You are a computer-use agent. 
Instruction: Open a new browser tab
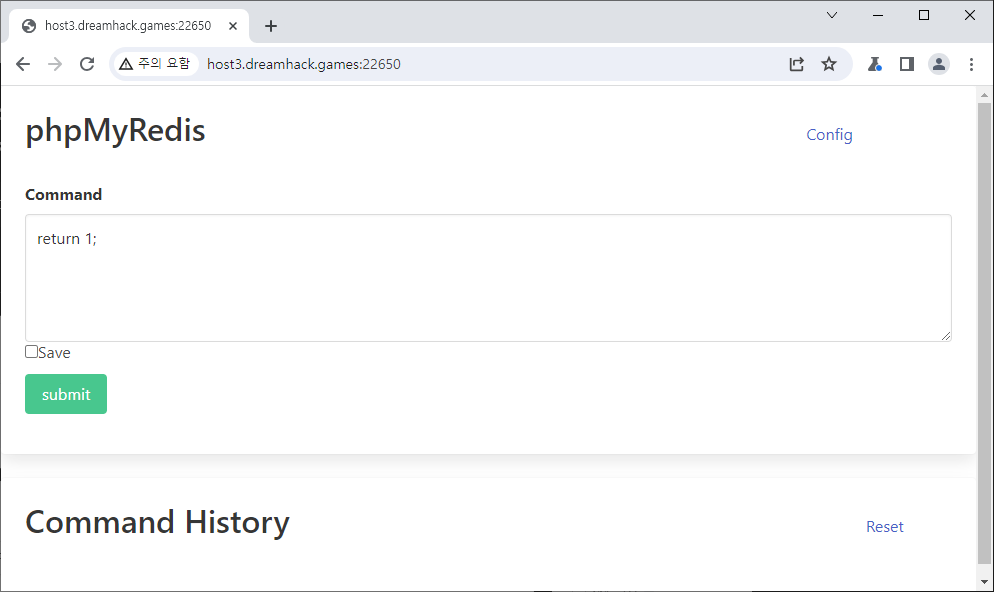coord(271,26)
